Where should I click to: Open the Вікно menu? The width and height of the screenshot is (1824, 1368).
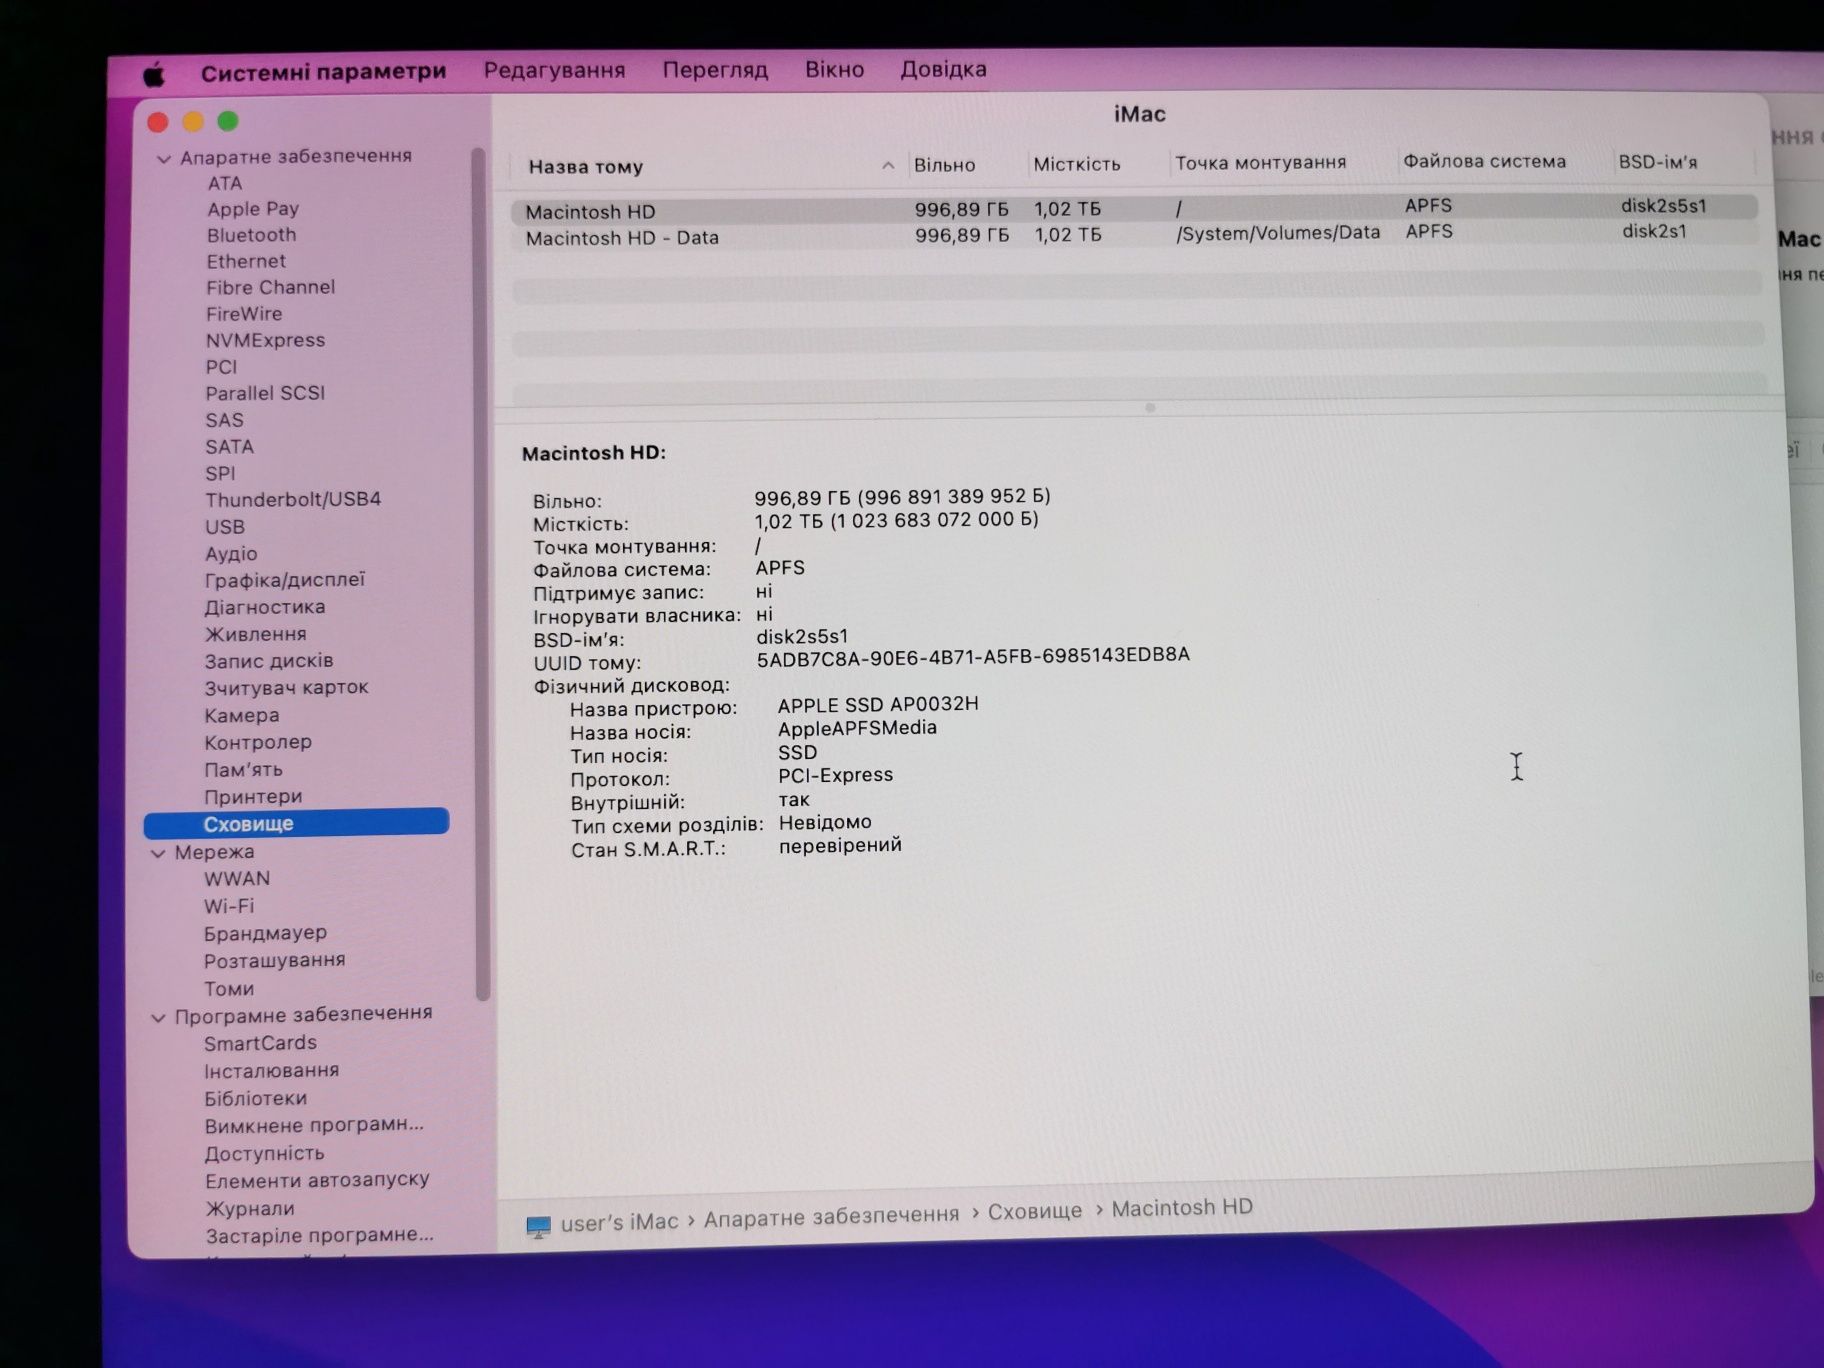(x=834, y=69)
